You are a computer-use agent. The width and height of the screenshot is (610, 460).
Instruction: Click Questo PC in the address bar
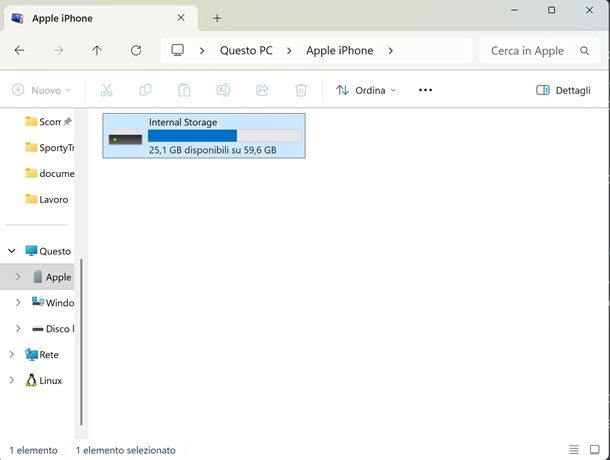tap(246, 51)
